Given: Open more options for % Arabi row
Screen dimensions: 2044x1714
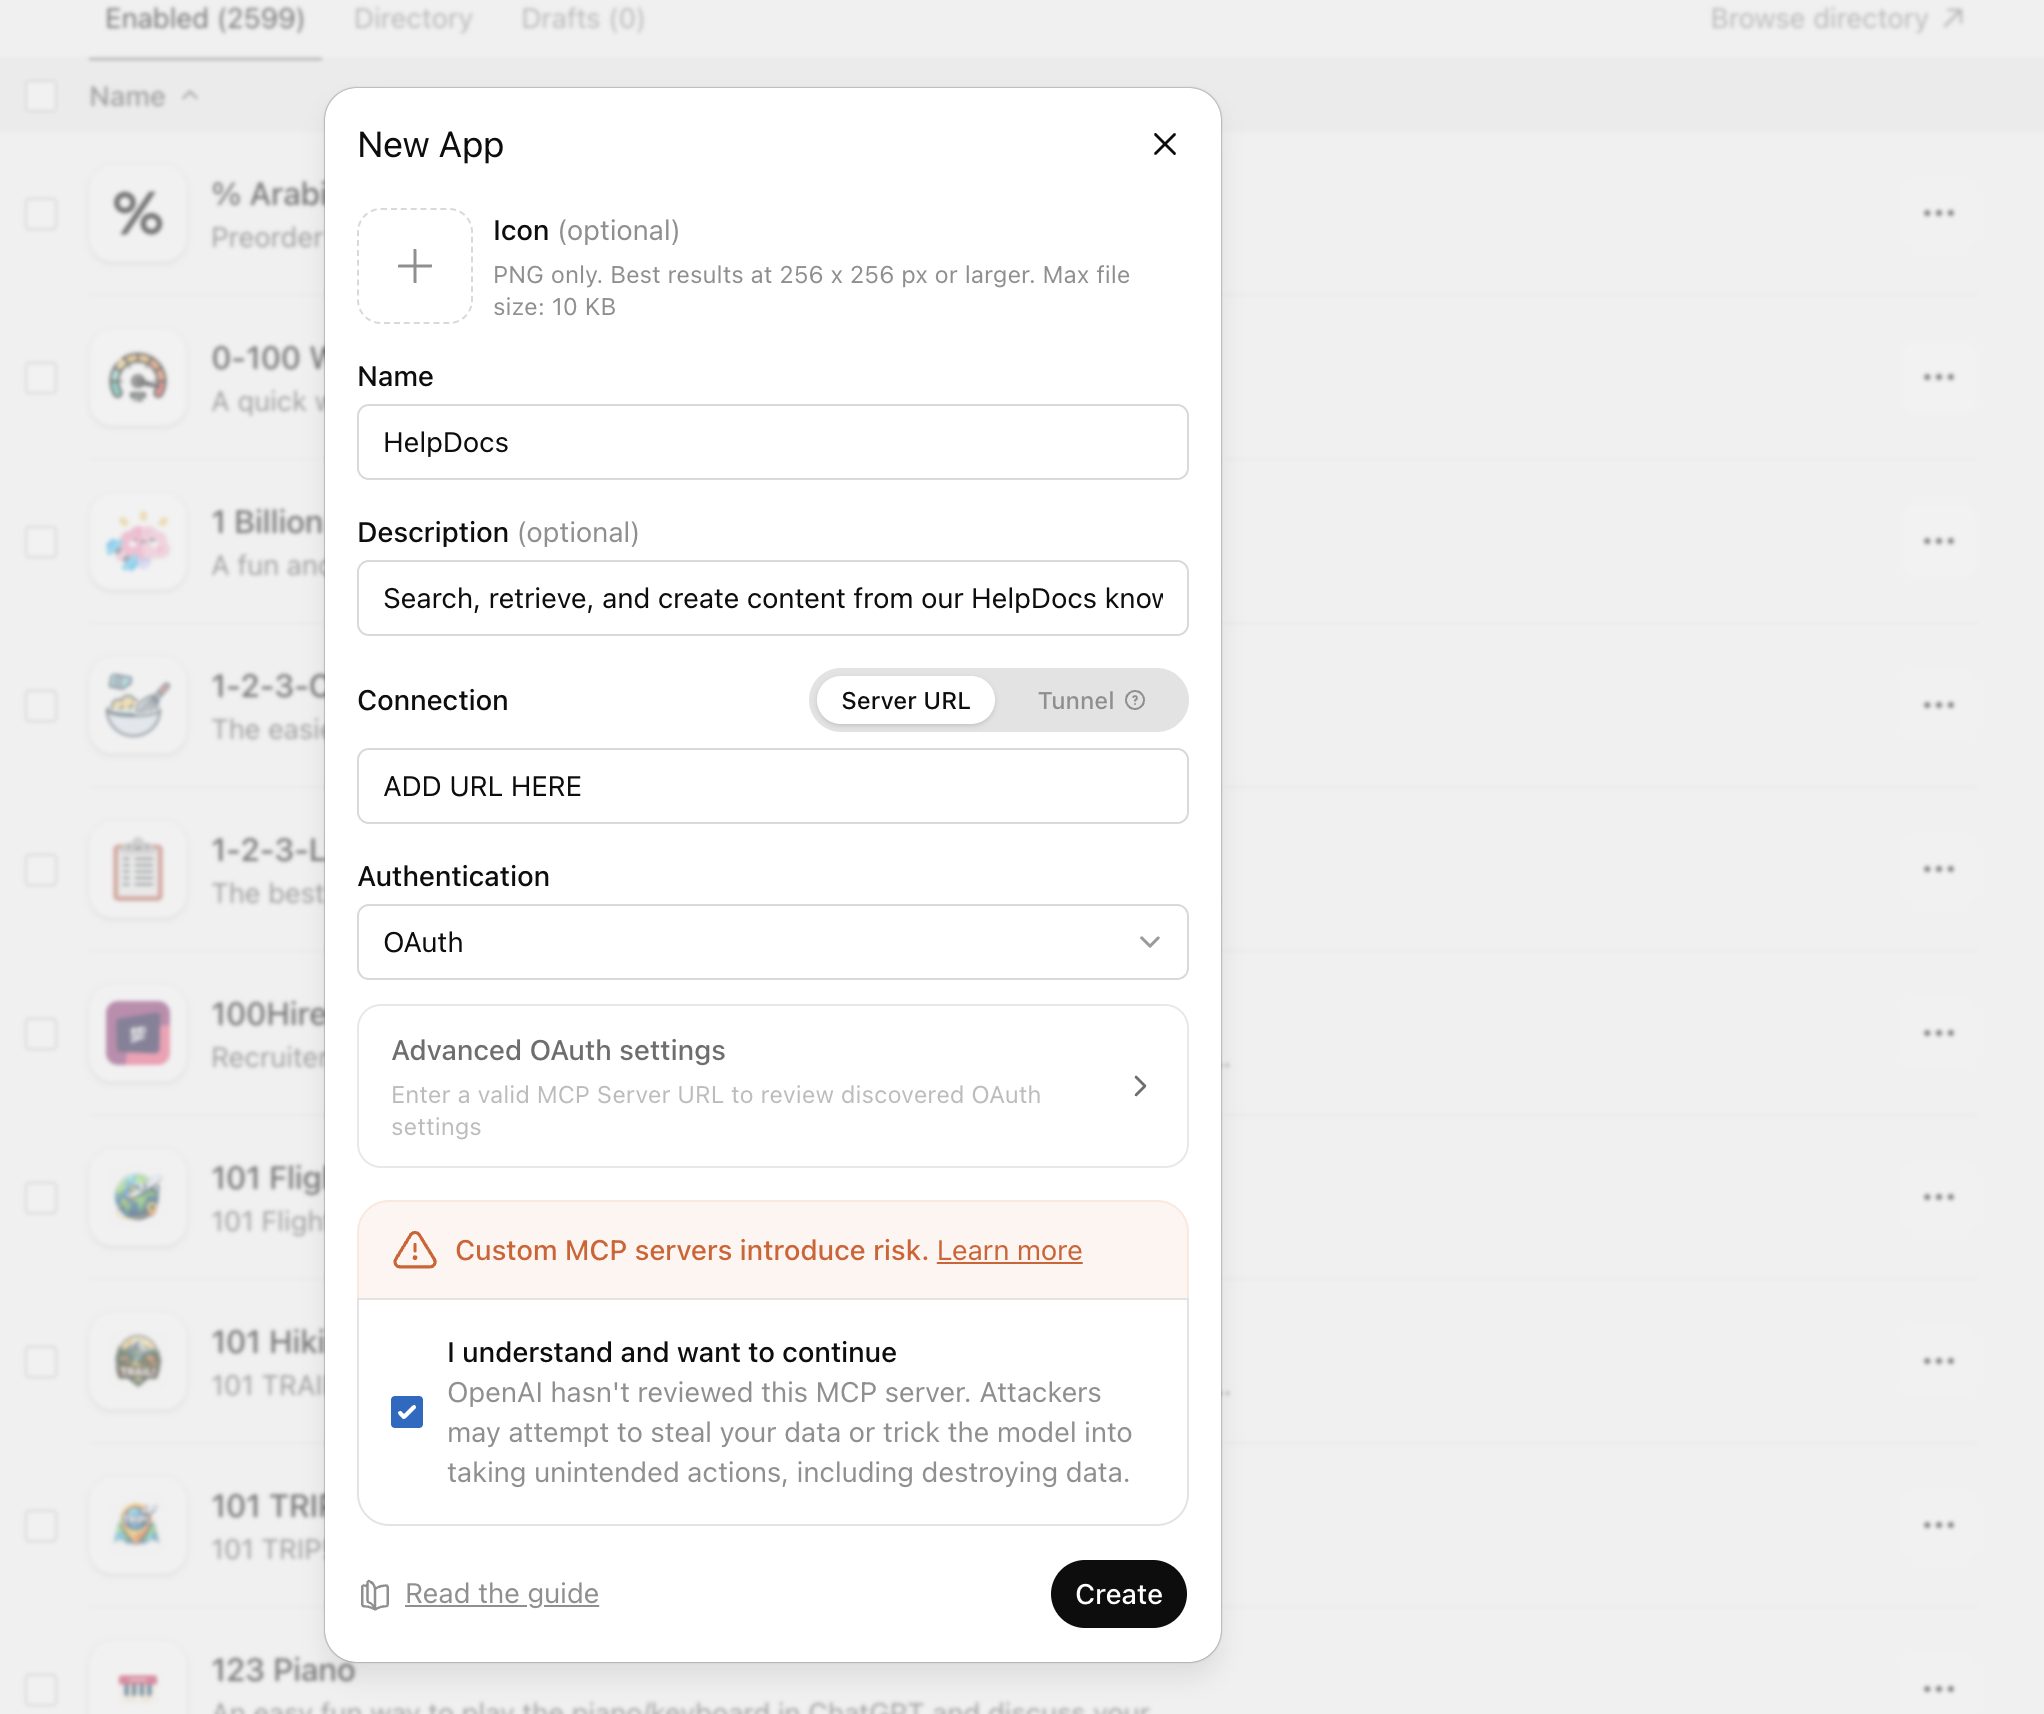Looking at the screenshot, I should click(x=1938, y=214).
